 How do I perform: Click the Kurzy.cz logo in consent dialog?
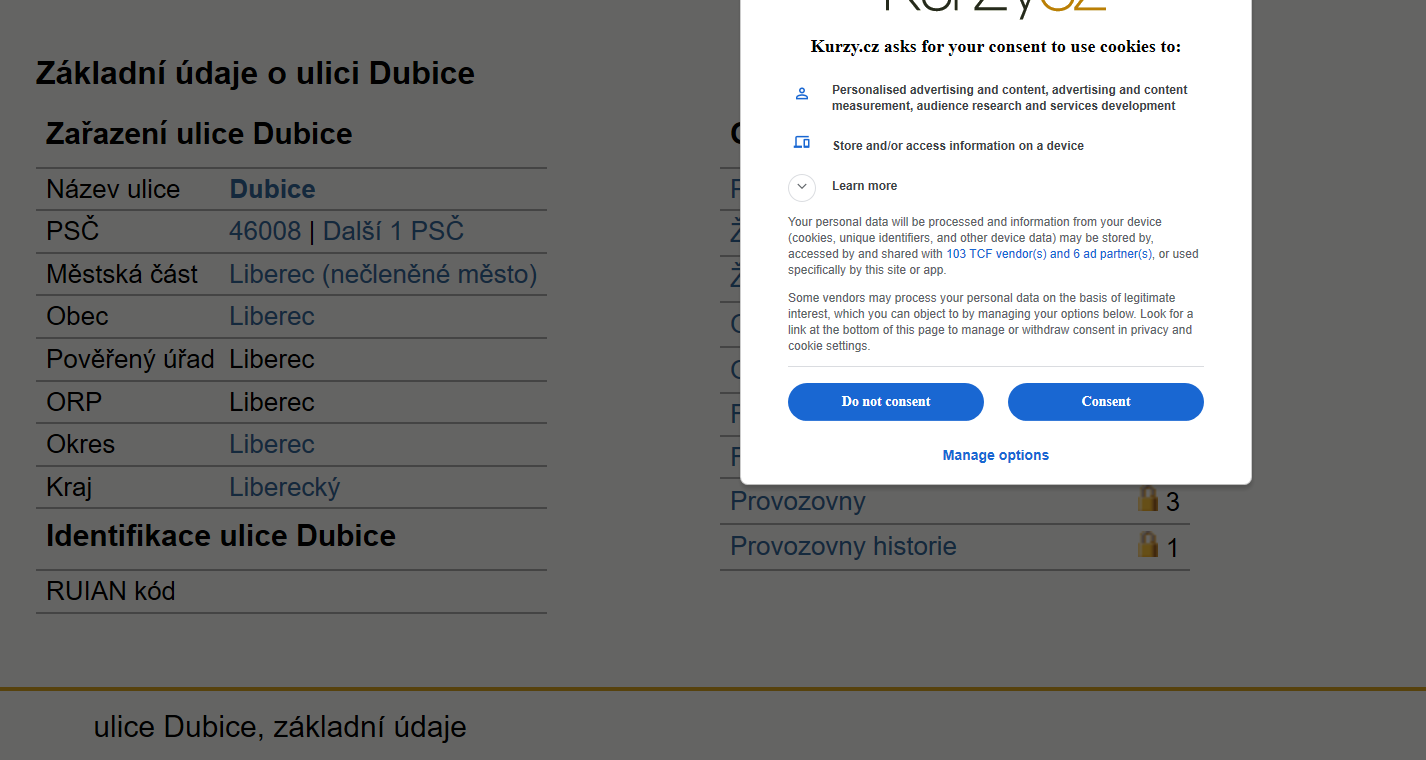coord(995,5)
